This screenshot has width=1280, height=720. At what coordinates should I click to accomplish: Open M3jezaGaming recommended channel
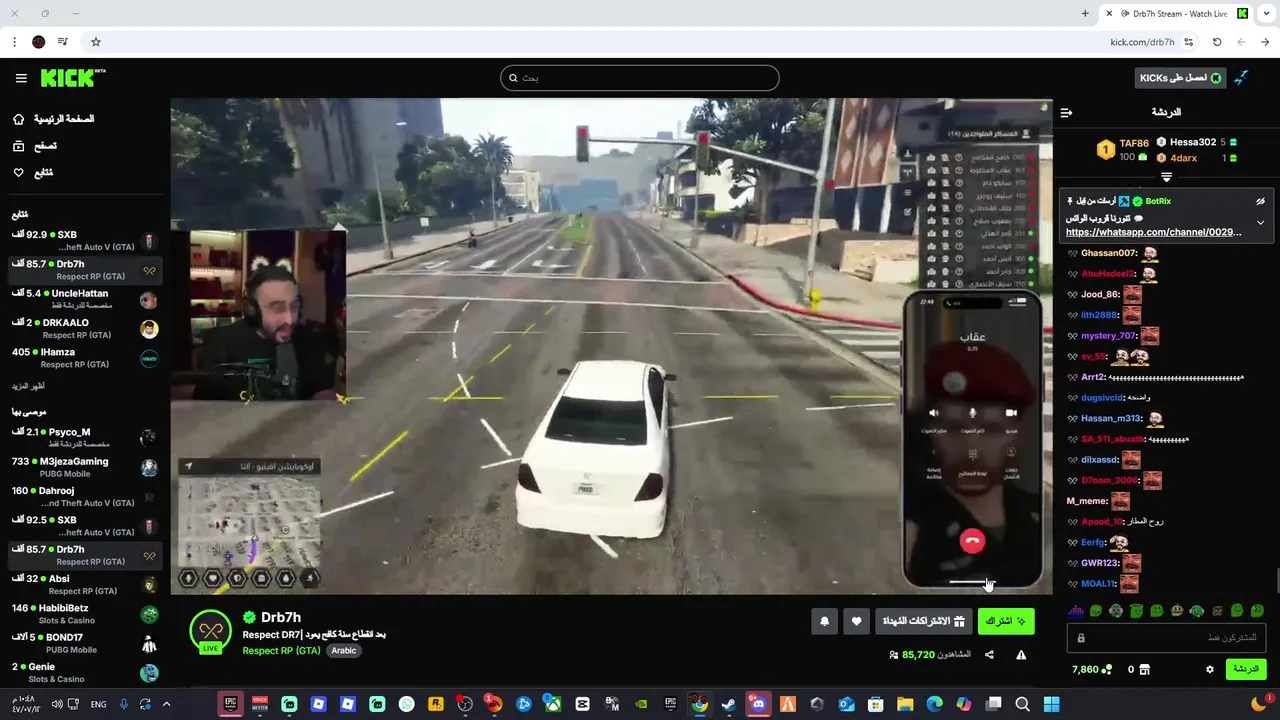pos(84,467)
